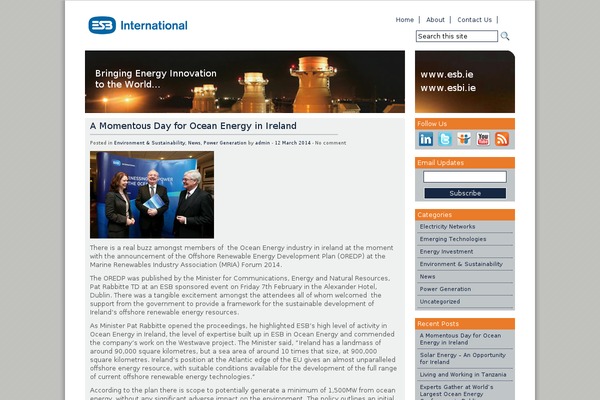The width and height of the screenshot is (600, 400).
Task: Select Energy Investment category
Action: pos(446,251)
